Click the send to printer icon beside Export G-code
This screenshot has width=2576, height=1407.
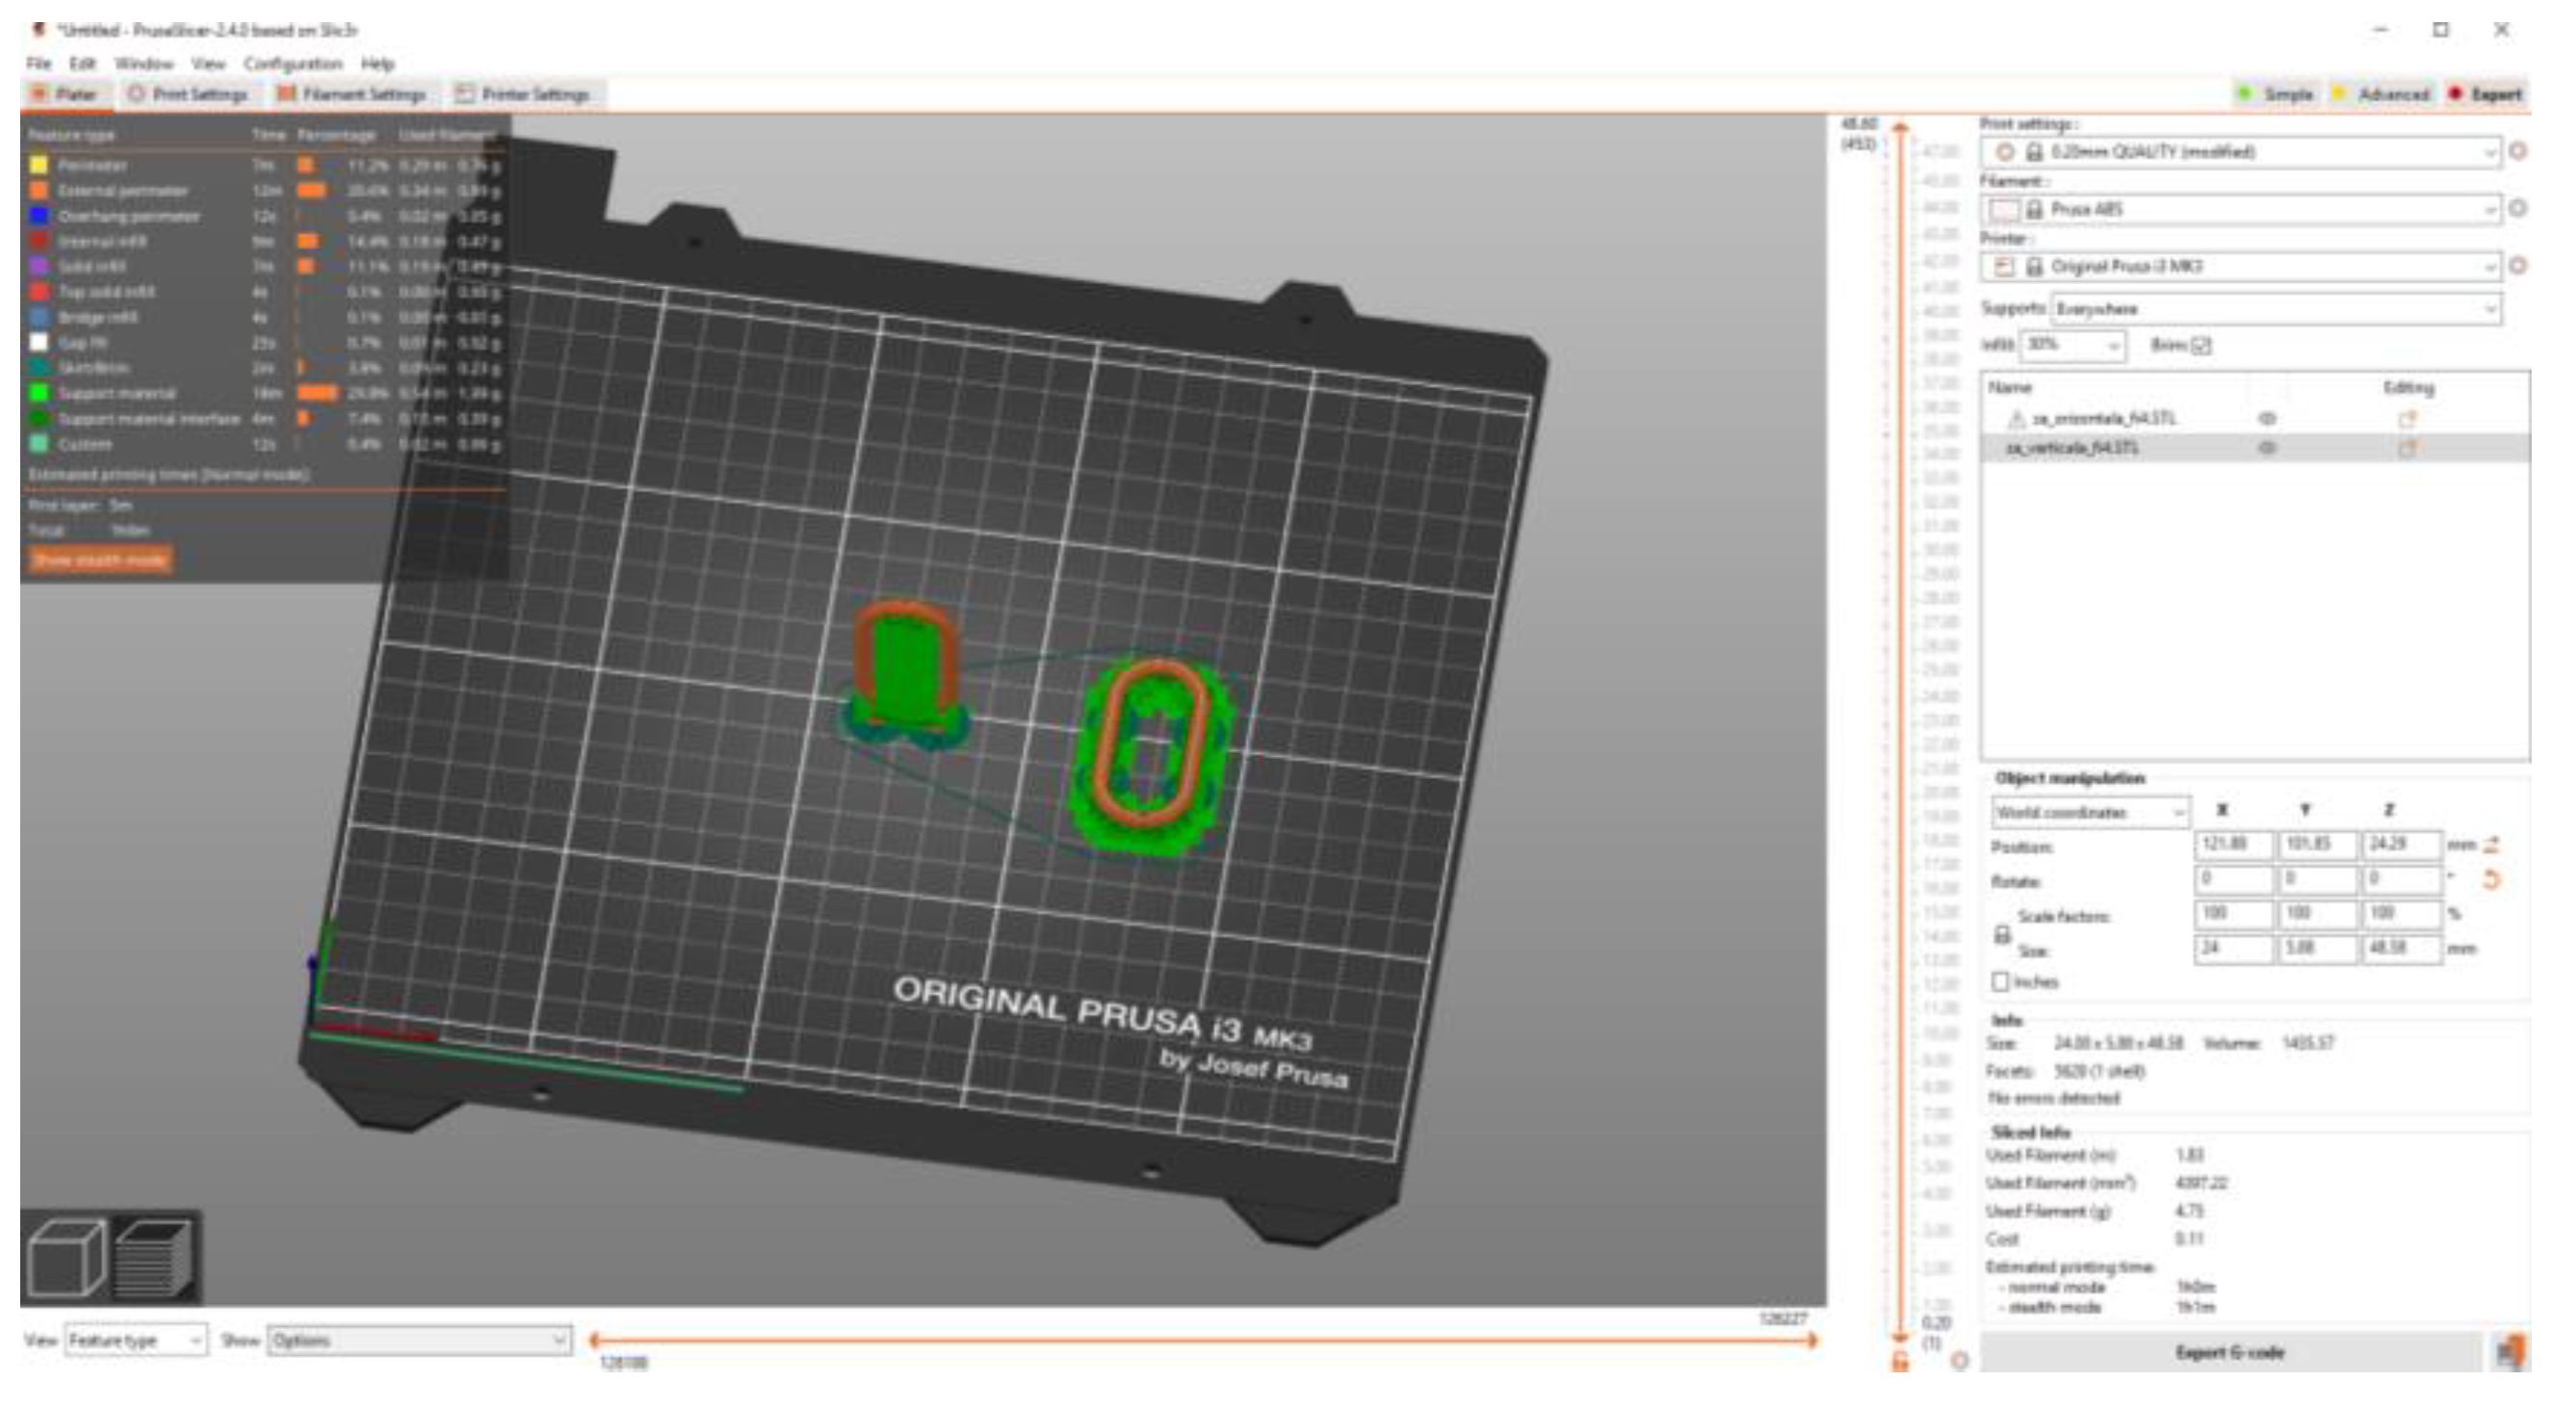point(2511,1353)
